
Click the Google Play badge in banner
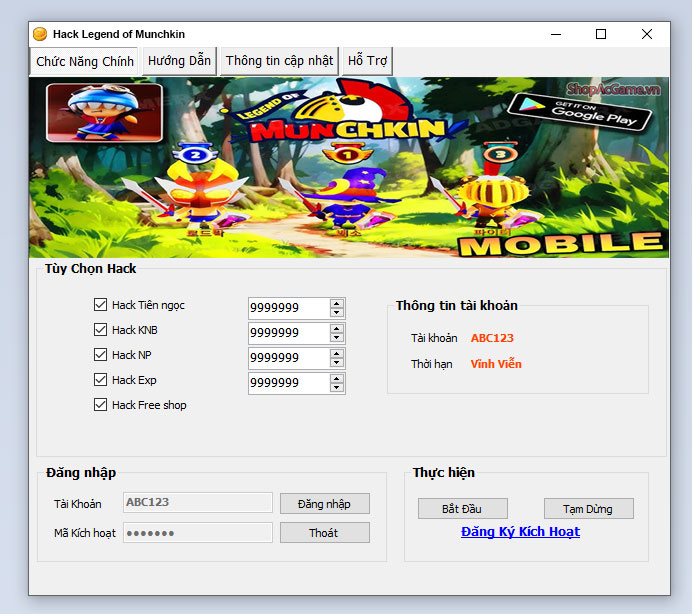[579, 112]
